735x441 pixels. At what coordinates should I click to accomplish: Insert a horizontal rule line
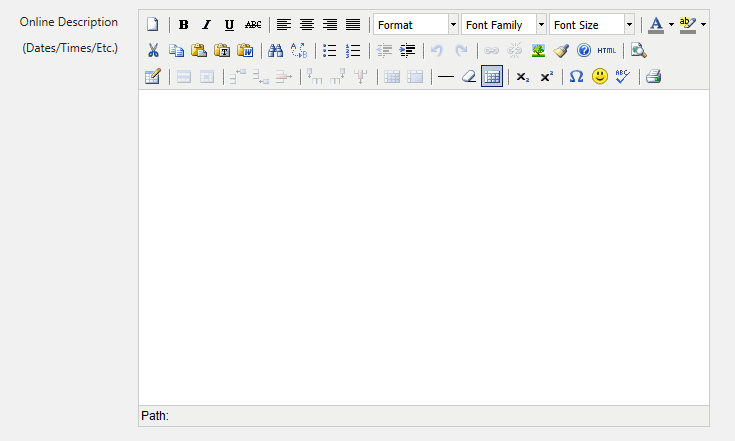coord(446,76)
